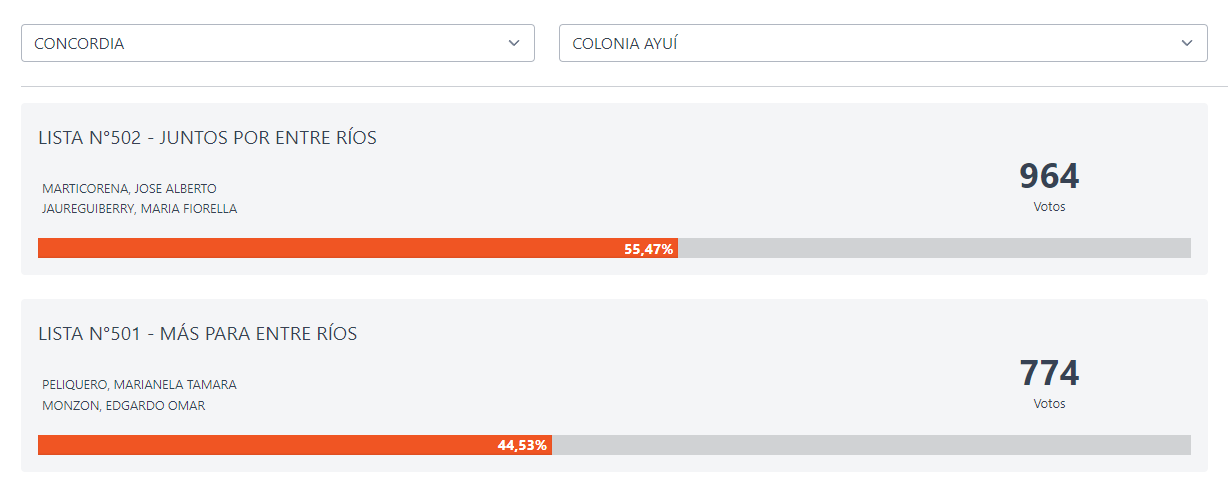Click the chevron arrow in the CONCORDIA selector
1228x480 pixels.
tap(514, 43)
